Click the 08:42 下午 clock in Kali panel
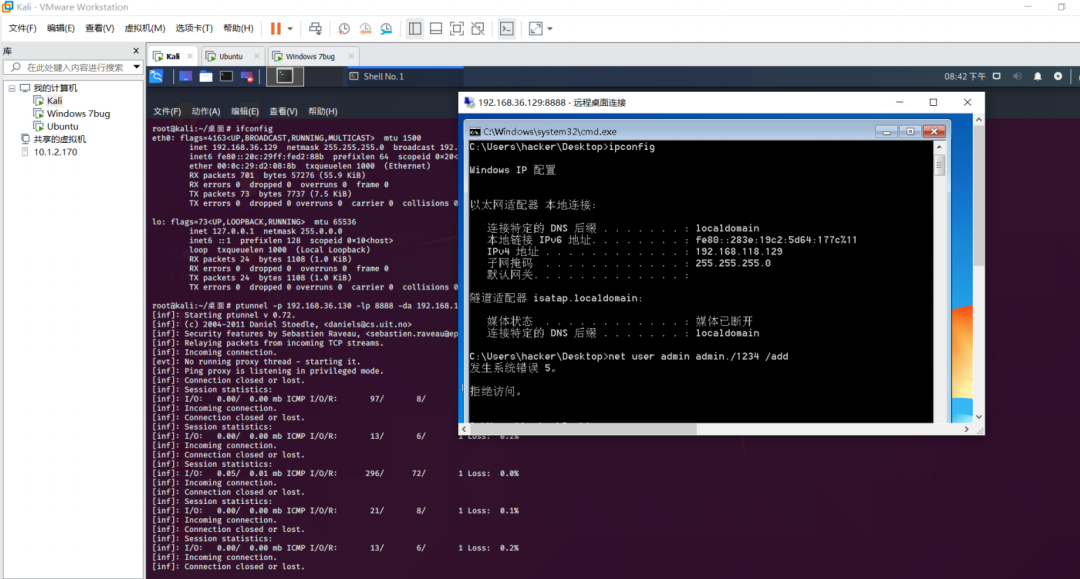Viewport: 1080px width, 579px height. click(965, 76)
